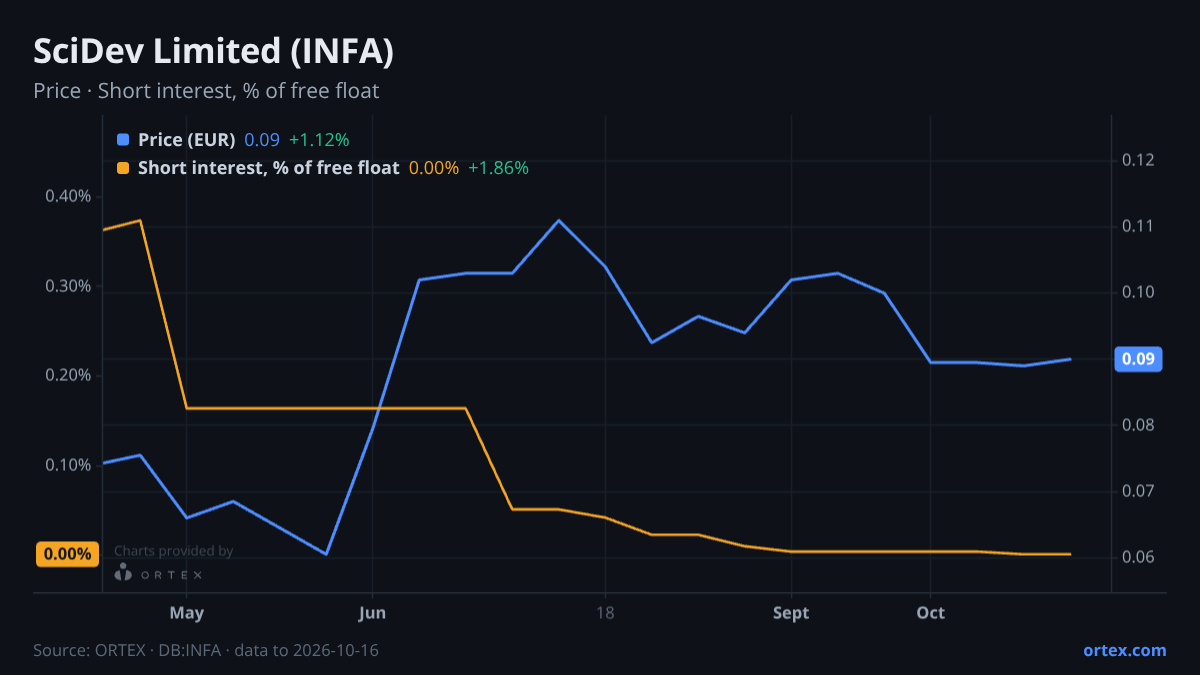Click the 18 x-axis date label
This screenshot has height=675, width=1200.
click(604, 612)
